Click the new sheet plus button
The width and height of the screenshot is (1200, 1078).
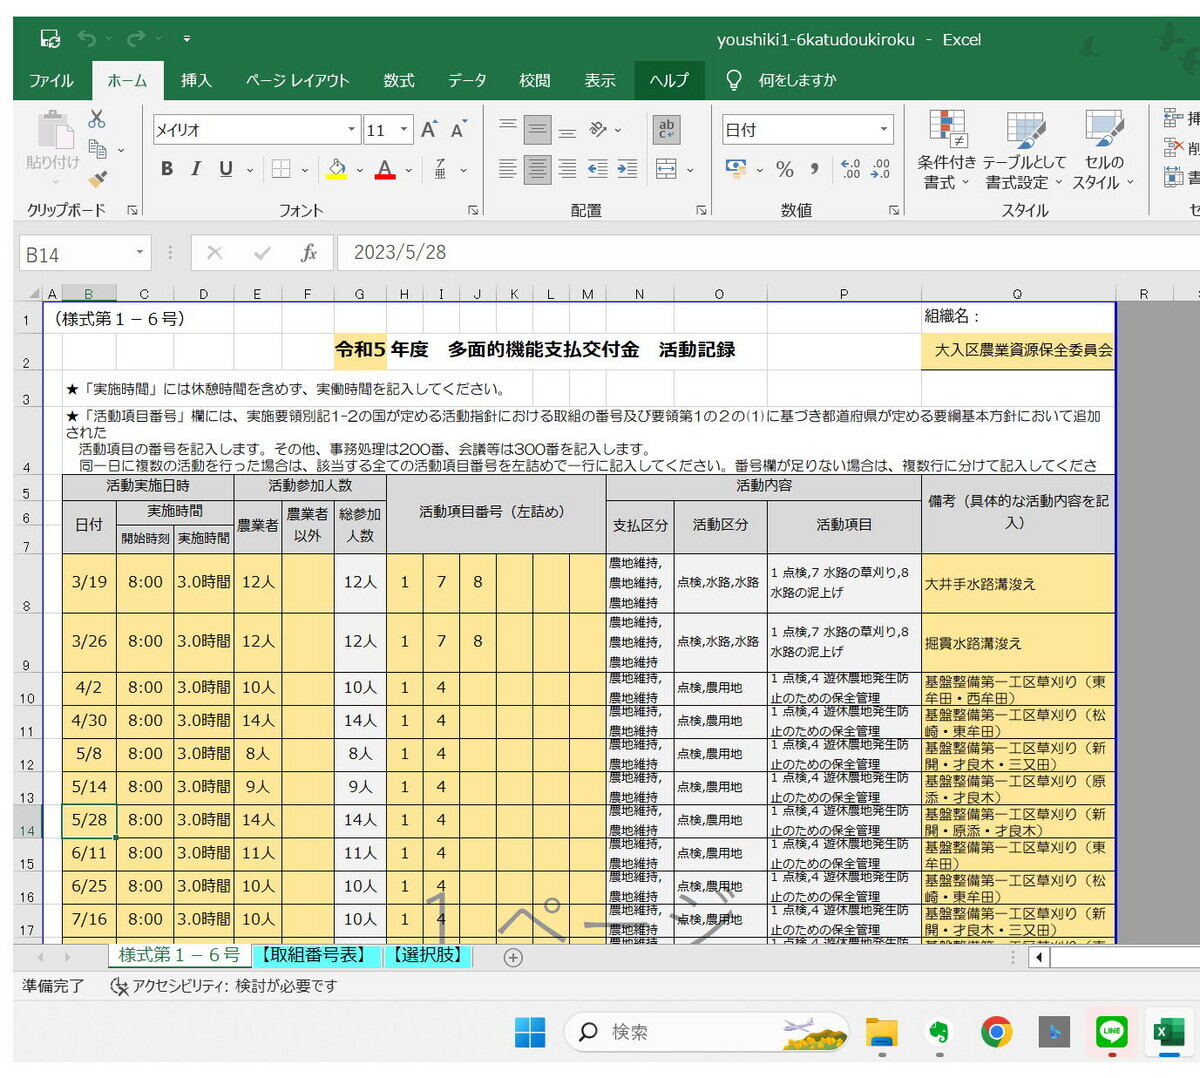513,957
